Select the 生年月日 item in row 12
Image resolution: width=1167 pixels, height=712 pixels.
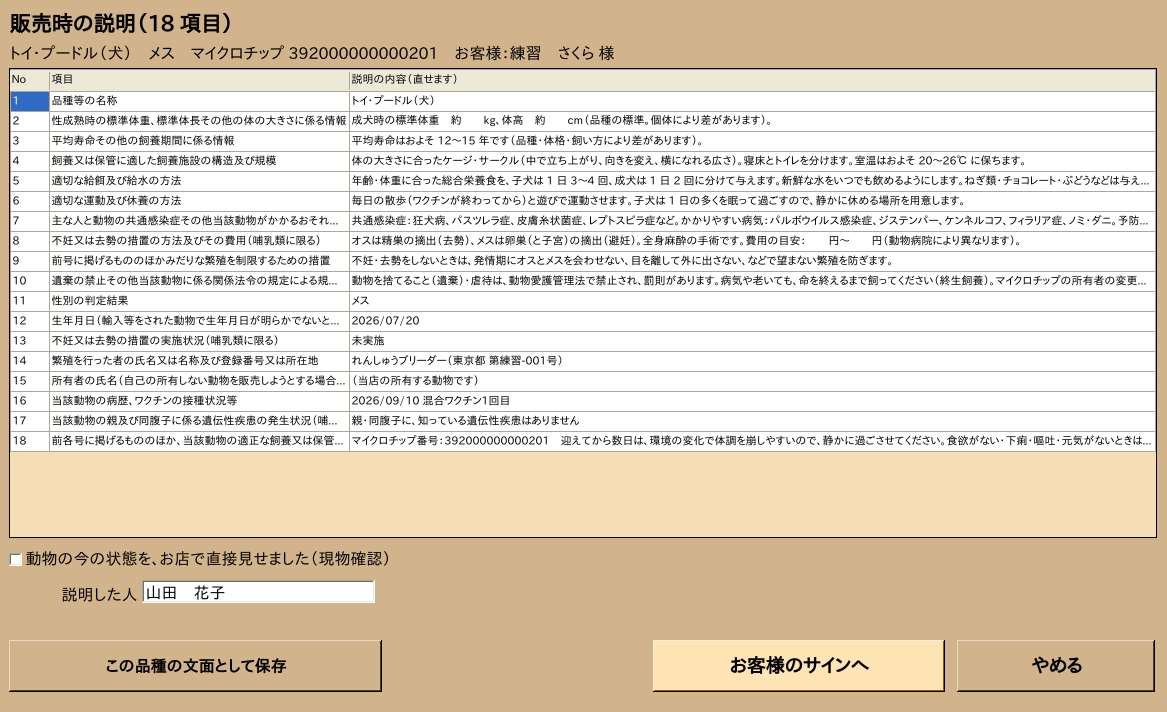point(199,321)
